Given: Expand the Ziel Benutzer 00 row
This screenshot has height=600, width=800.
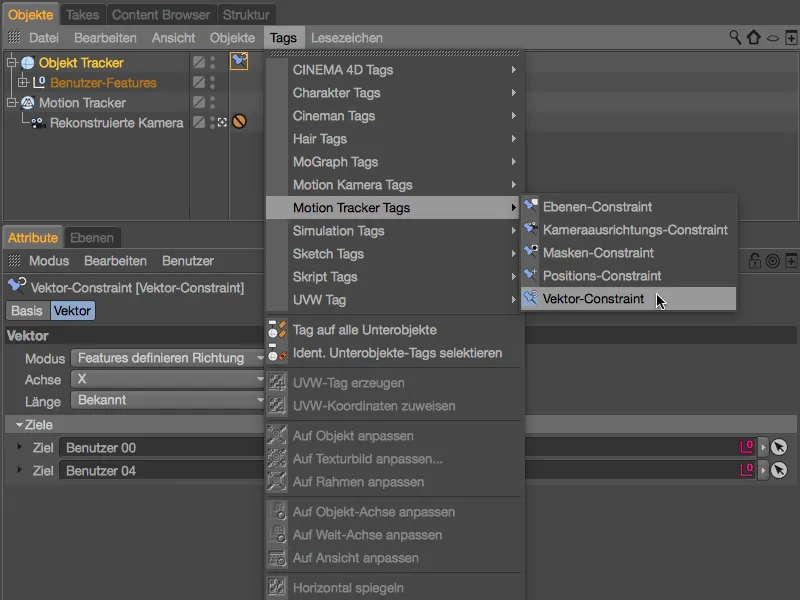Looking at the screenshot, I should pos(19,447).
